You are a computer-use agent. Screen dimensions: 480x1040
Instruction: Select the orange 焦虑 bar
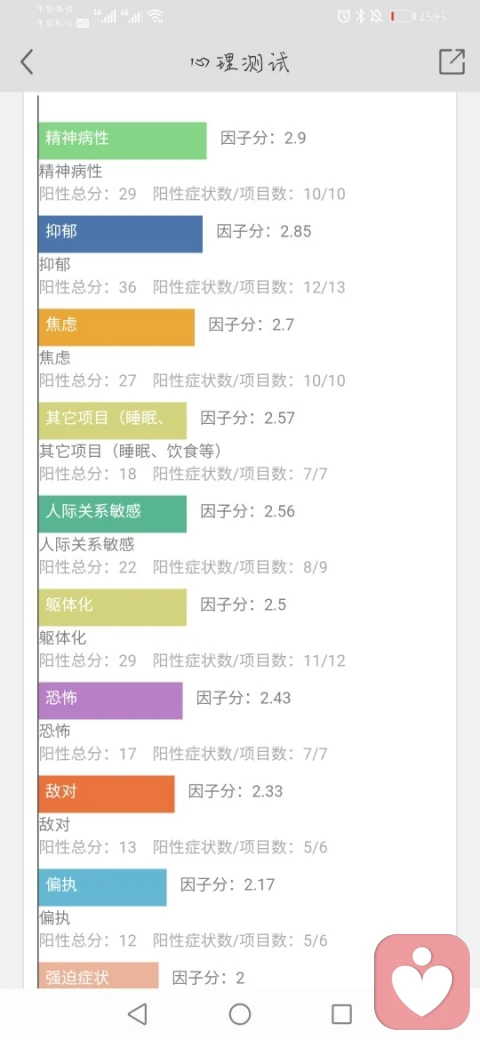(116, 327)
